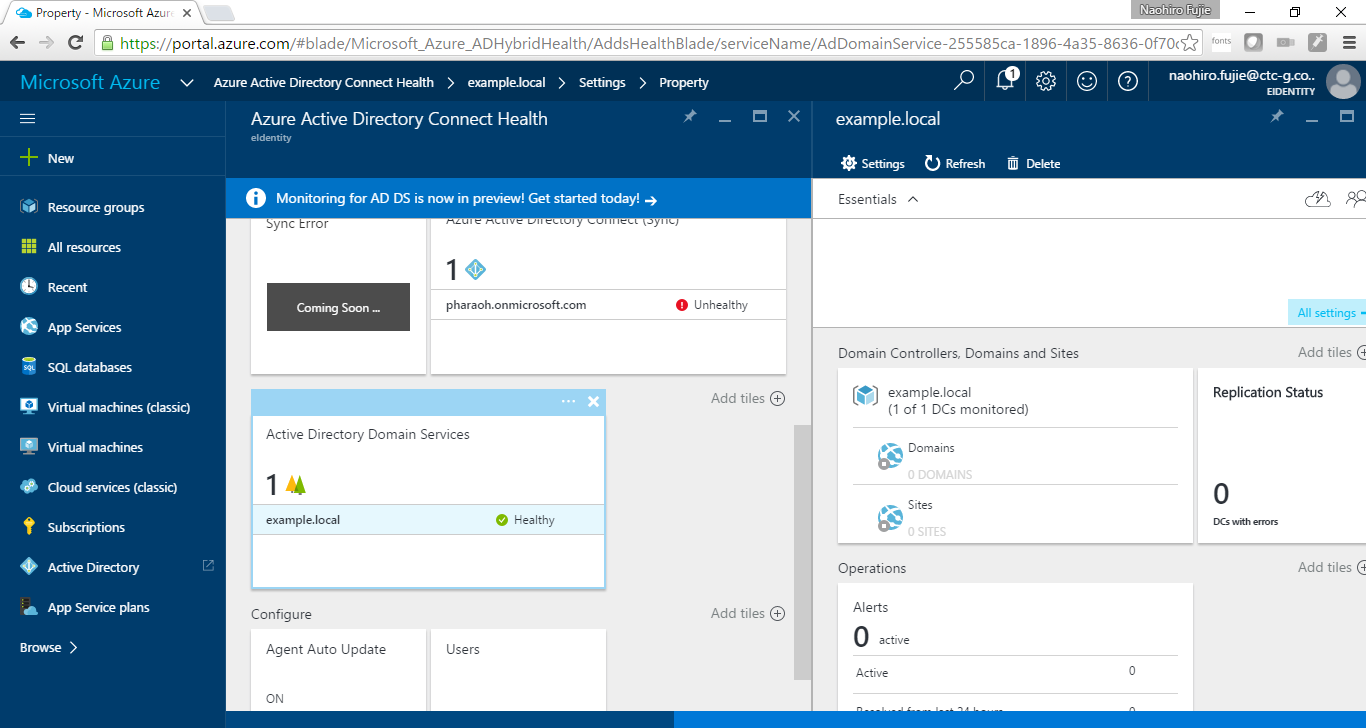Viewport: 1366px width, 728px height.
Task: Open All settings link
Action: 1327,313
